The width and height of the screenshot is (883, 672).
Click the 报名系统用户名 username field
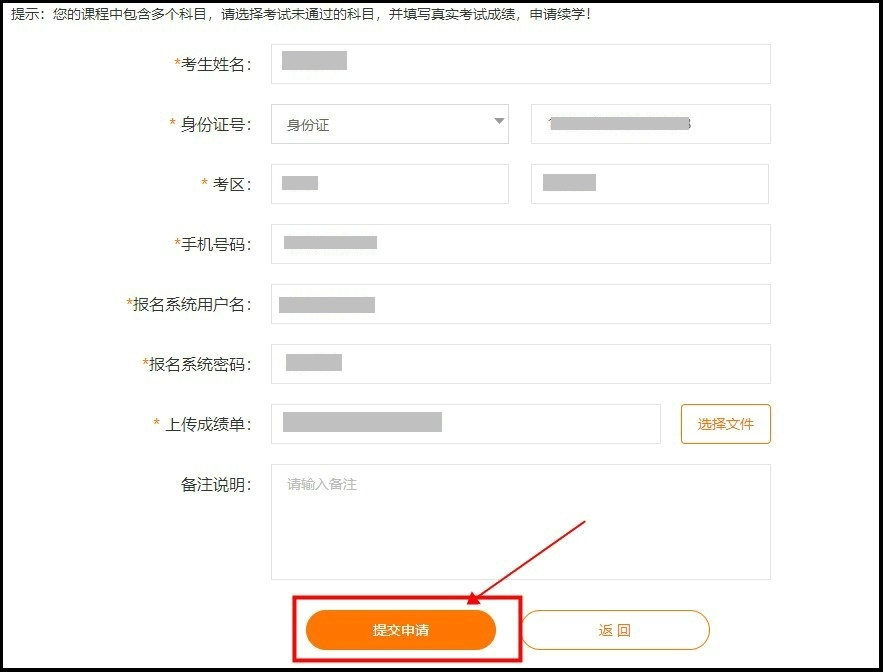[520, 304]
